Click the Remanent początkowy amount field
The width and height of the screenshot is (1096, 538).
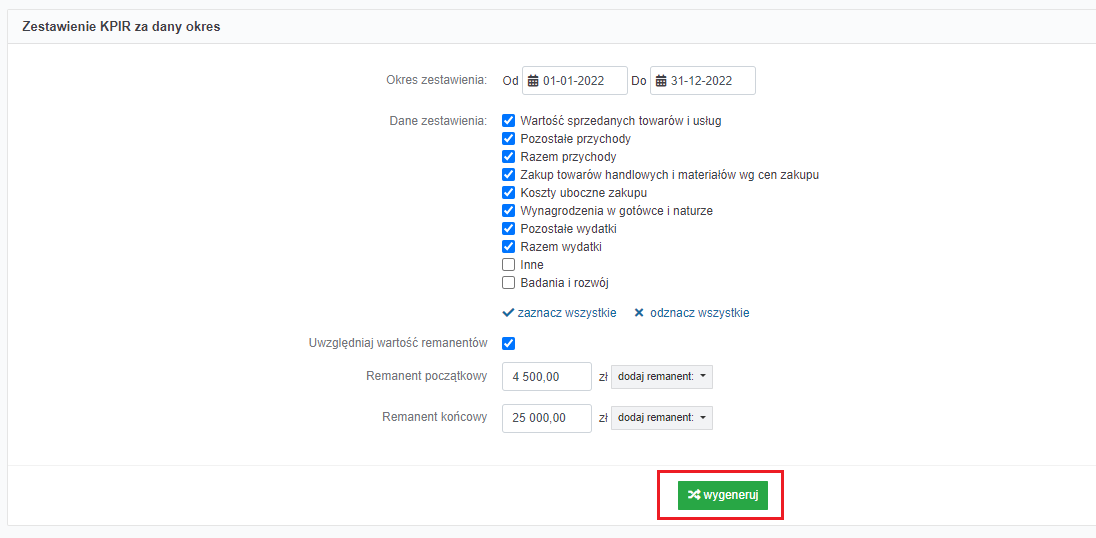coord(547,377)
